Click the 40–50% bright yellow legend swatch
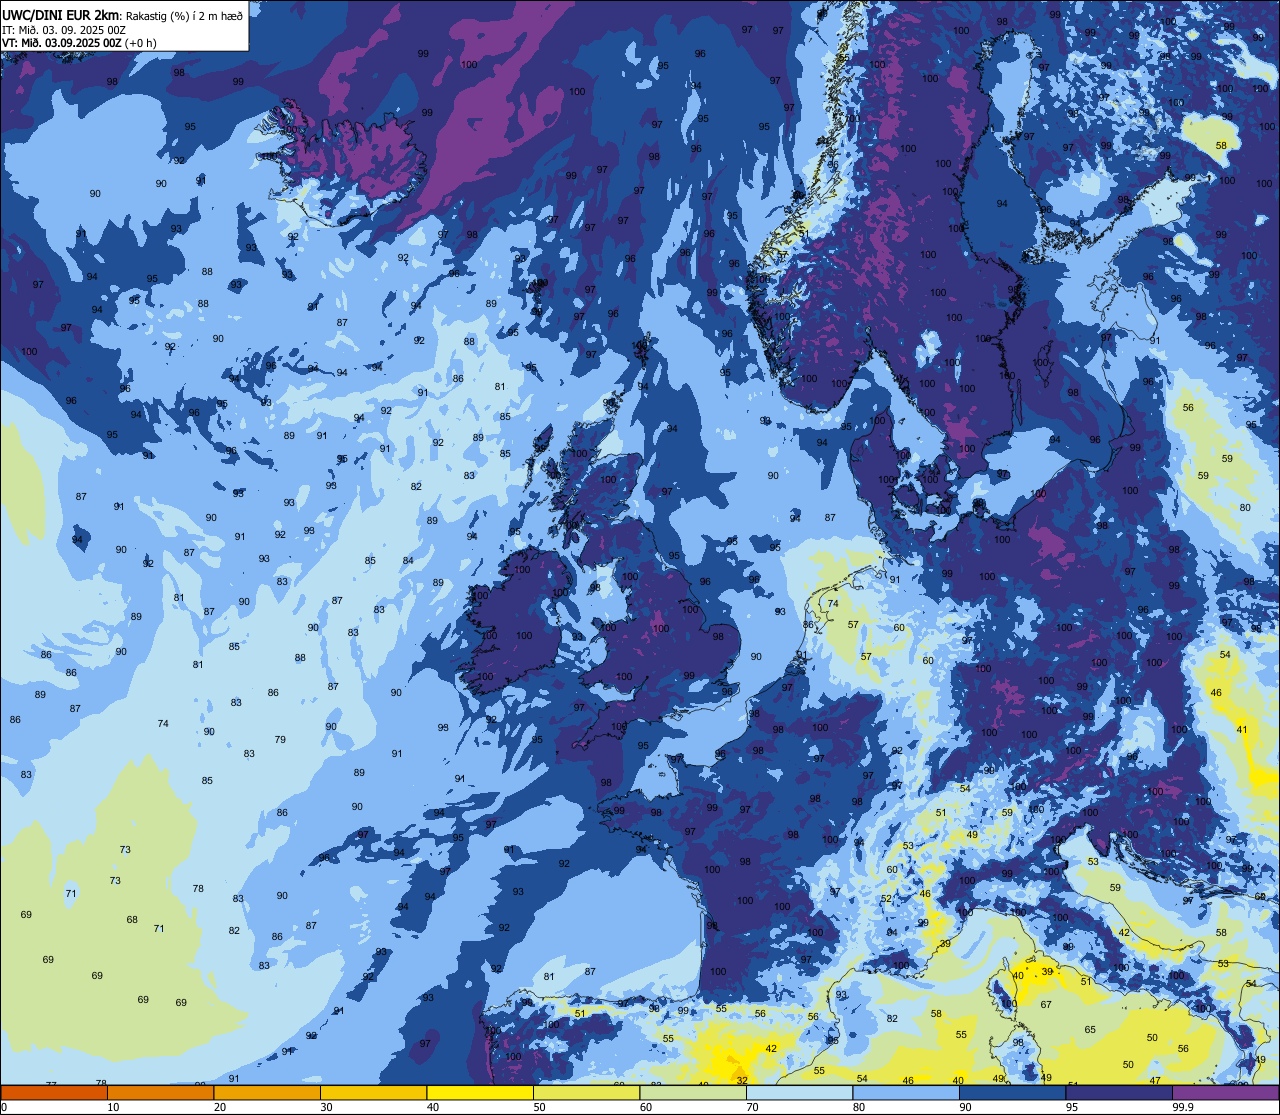The height and width of the screenshot is (1115, 1280). click(x=480, y=1092)
